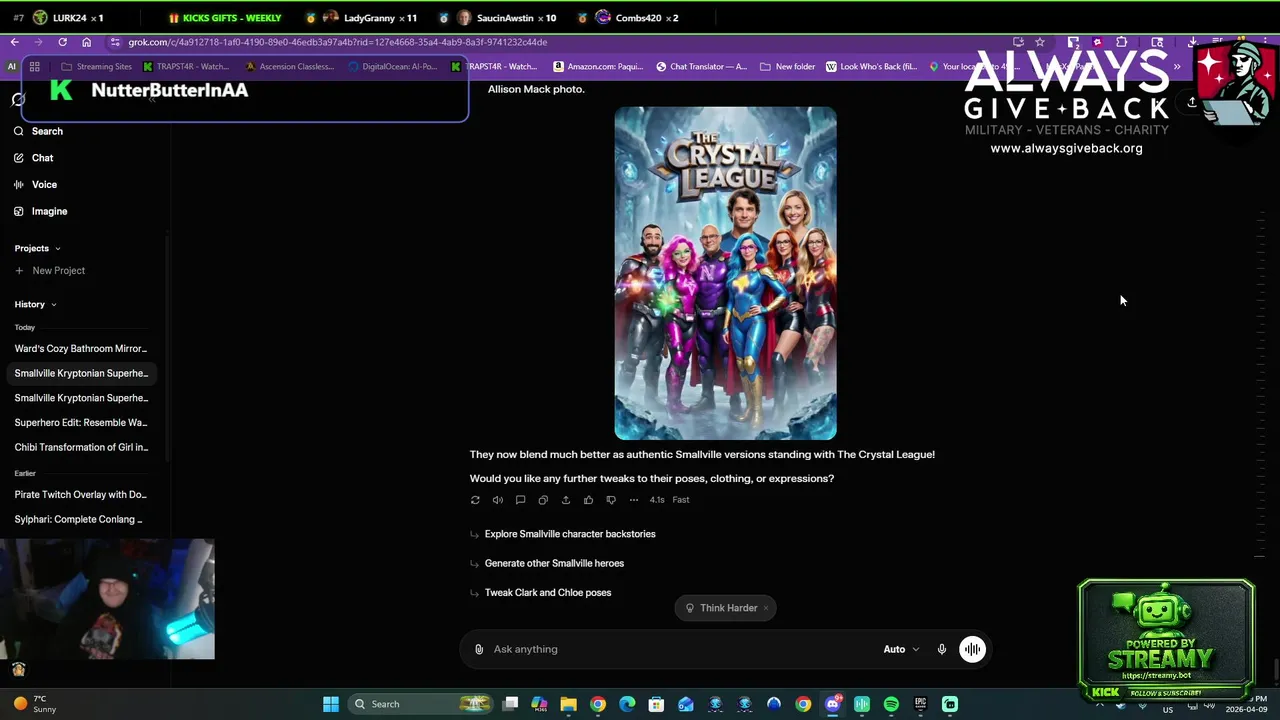Viewport: 1280px width, 720px height.
Task: Open the 'Streaming Sites' bookmark folder
Action: click(x=96, y=67)
